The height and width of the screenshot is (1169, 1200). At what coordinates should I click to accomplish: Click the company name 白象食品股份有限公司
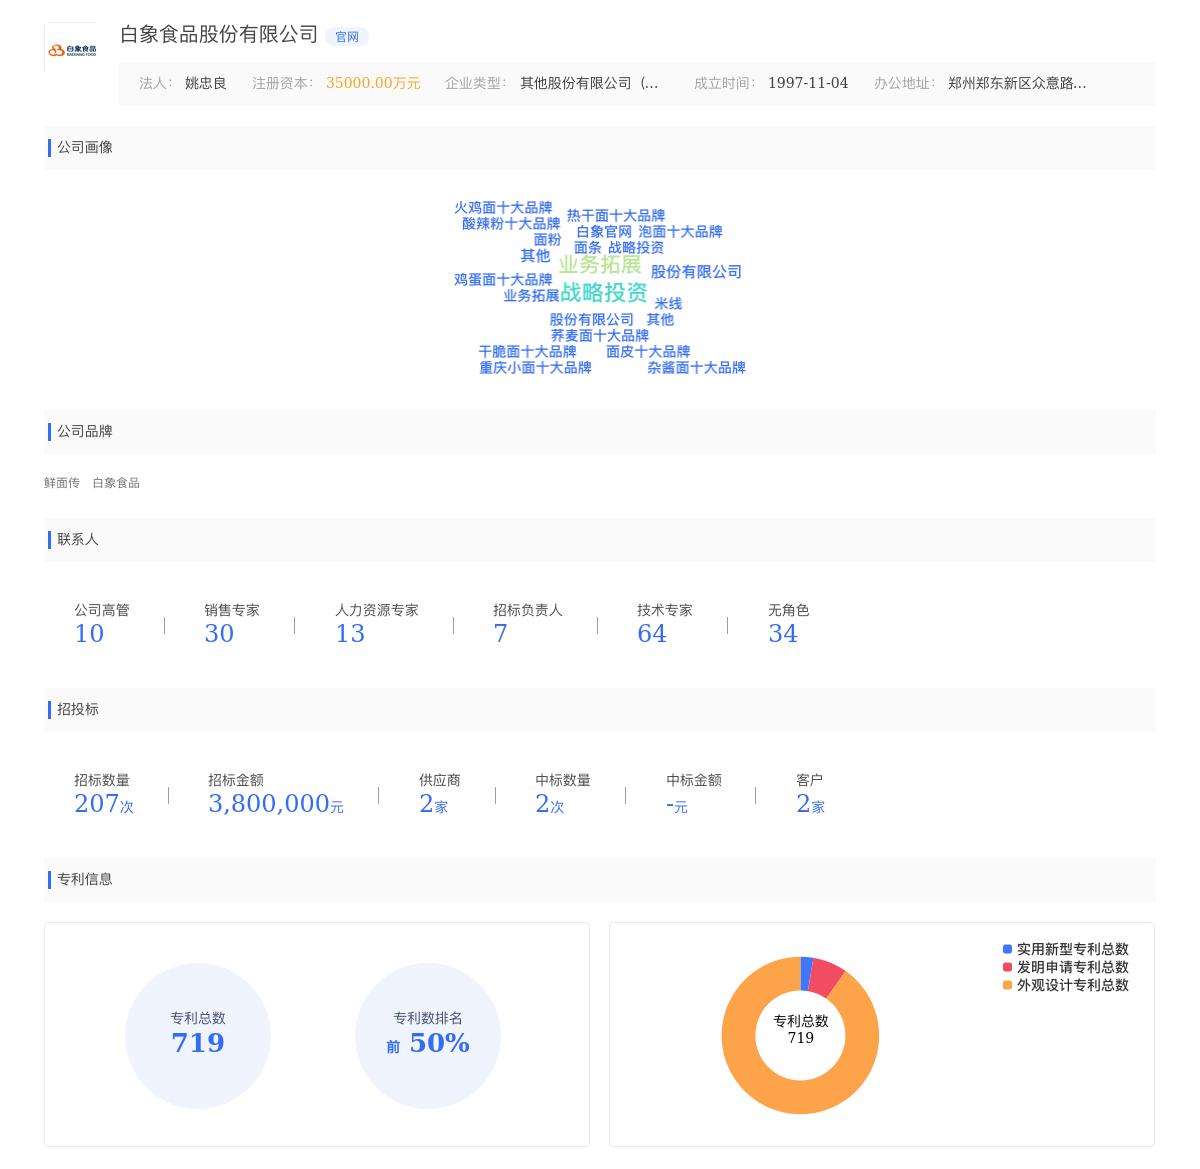(219, 35)
